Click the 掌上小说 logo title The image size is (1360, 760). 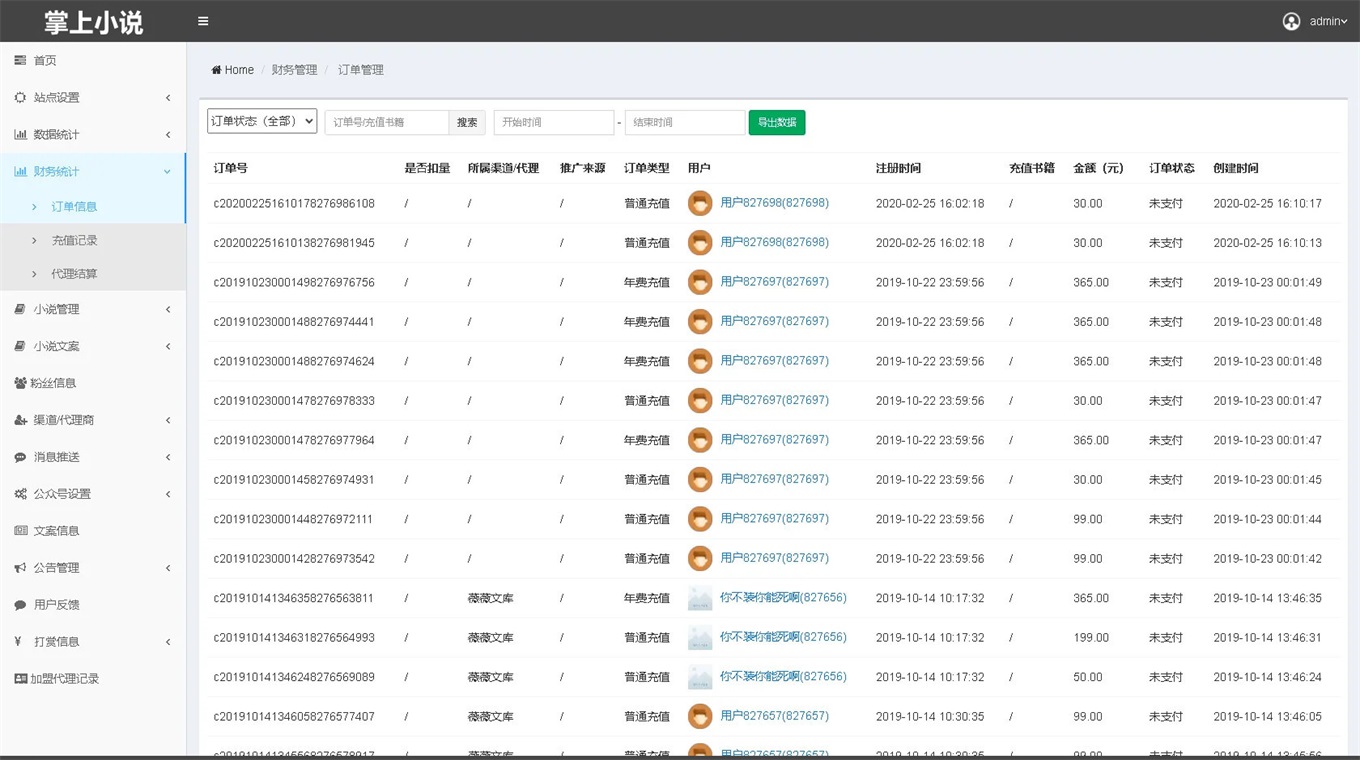point(93,21)
